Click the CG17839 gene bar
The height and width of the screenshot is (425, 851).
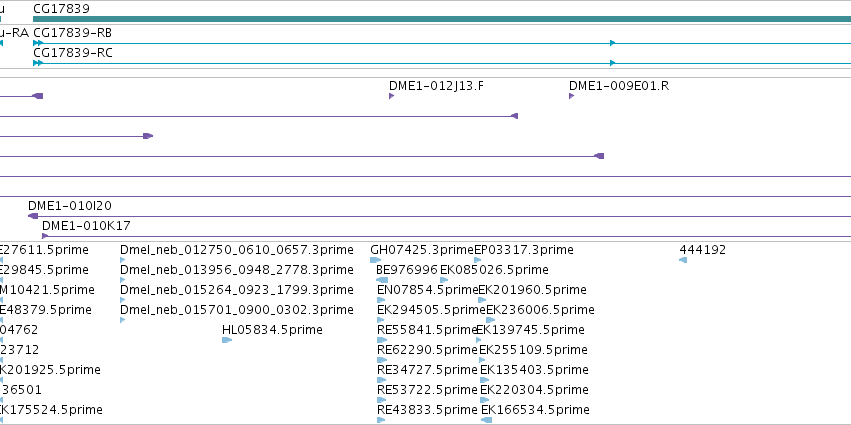click(x=442, y=19)
